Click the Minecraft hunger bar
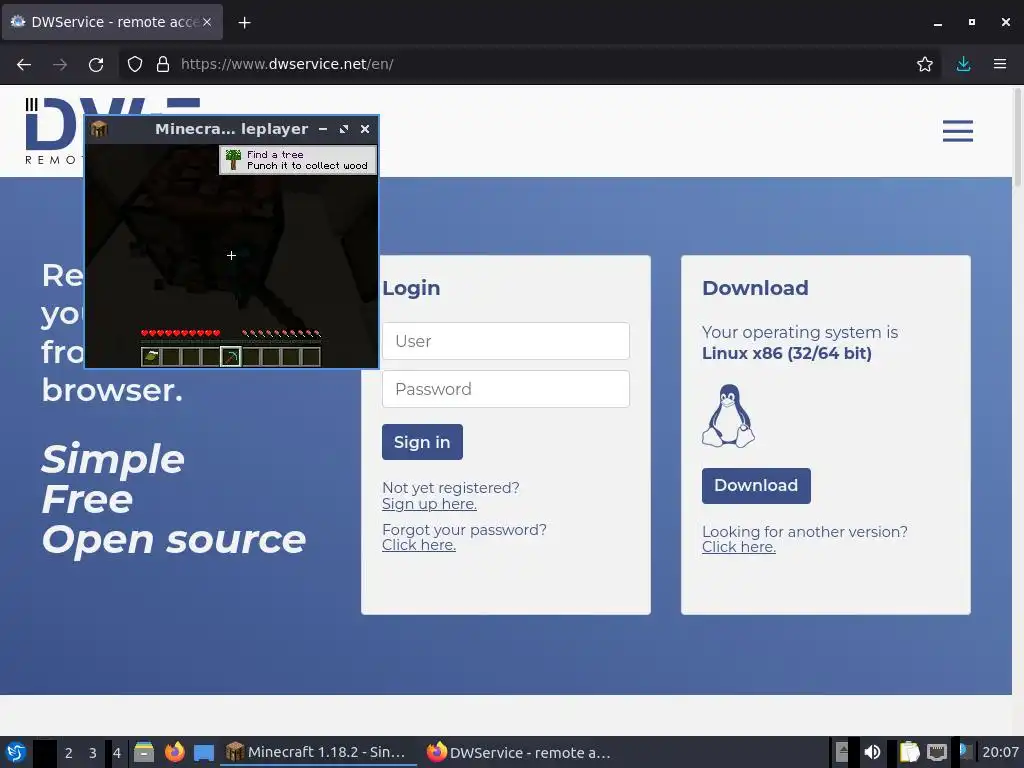This screenshot has height=768, width=1024. [x=281, y=333]
